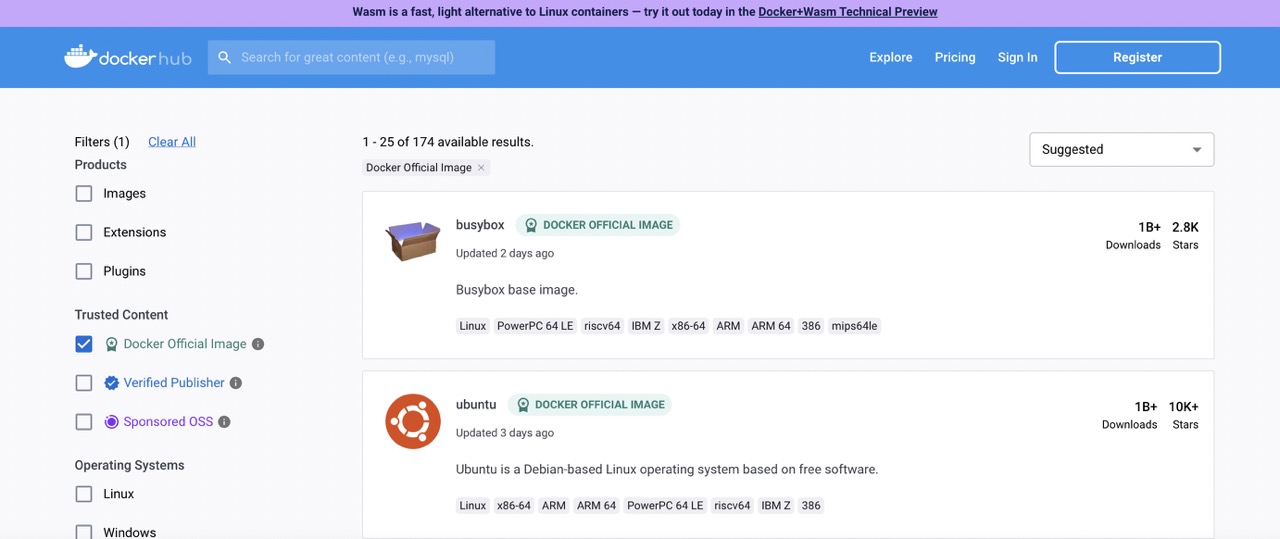Click the busybox box image icon

click(413, 241)
